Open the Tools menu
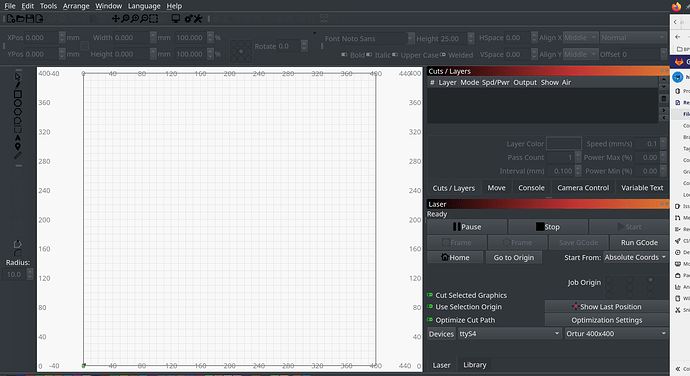690x376 pixels. click(48, 6)
